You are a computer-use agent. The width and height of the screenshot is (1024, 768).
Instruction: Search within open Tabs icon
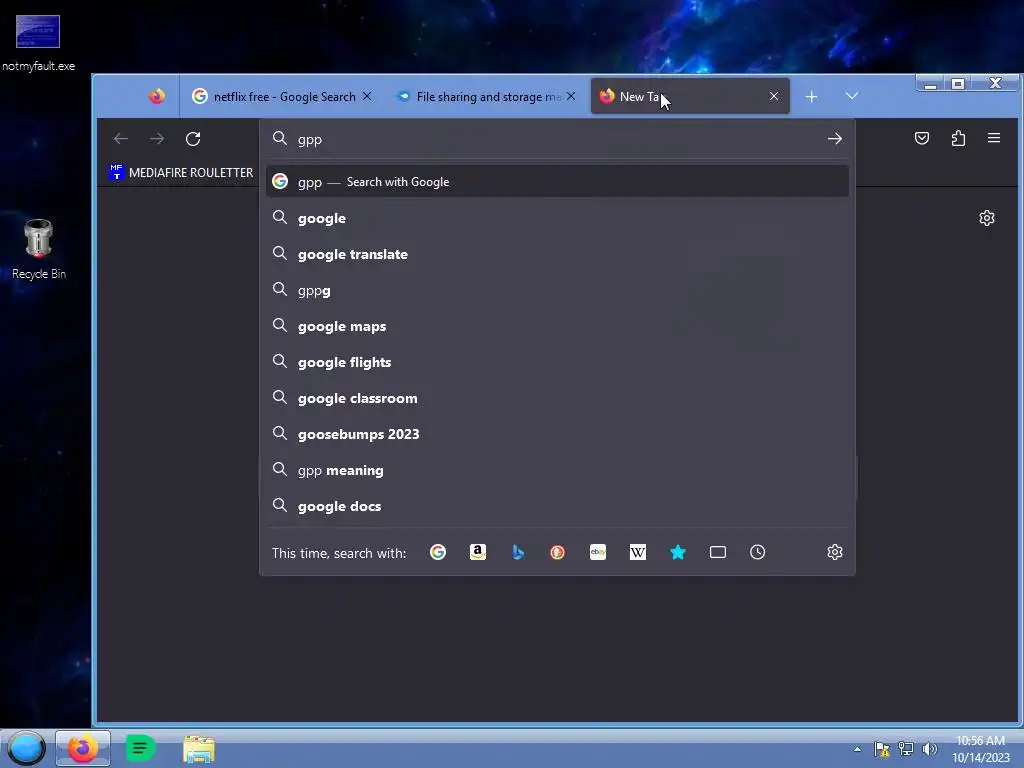[718, 552]
